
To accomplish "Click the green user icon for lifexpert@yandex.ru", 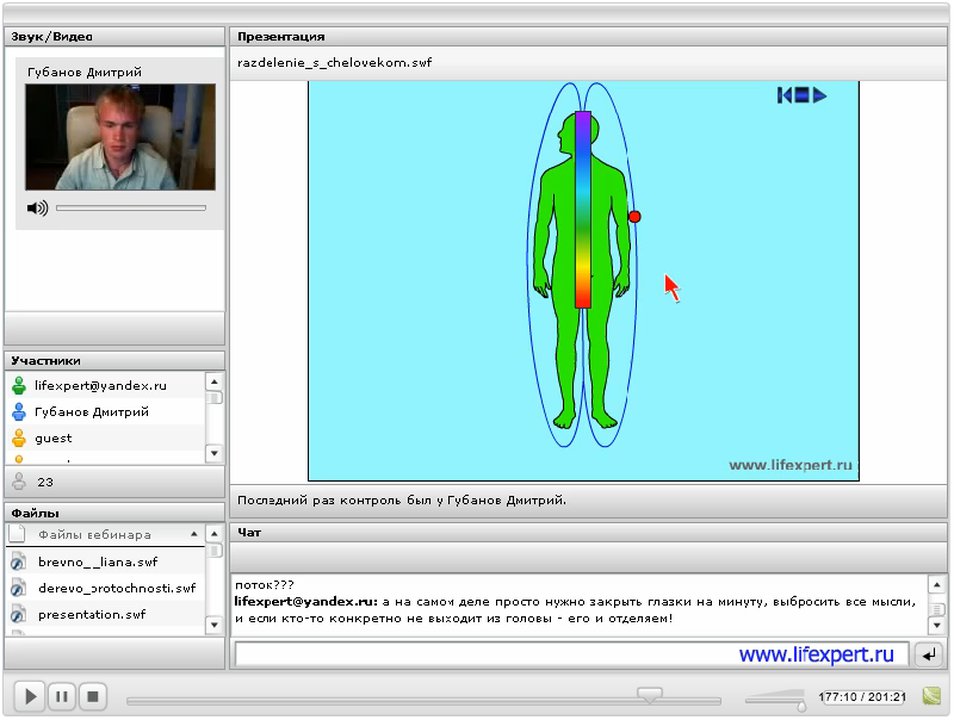I will tap(19, 385).
